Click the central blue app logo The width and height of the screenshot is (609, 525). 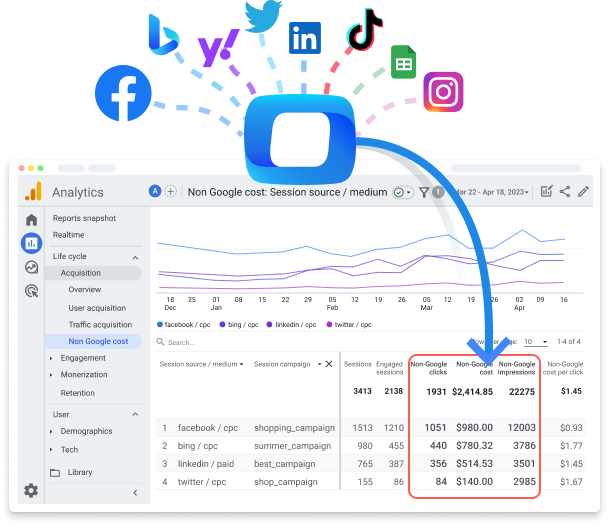300,139
